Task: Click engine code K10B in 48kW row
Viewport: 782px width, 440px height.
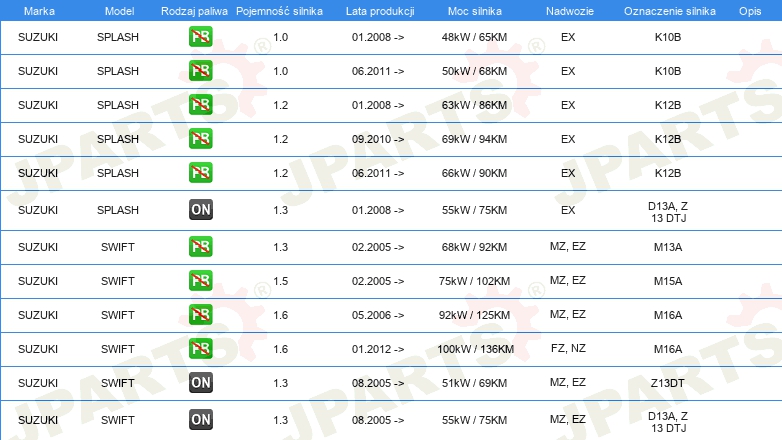Action: coord(668,37)
